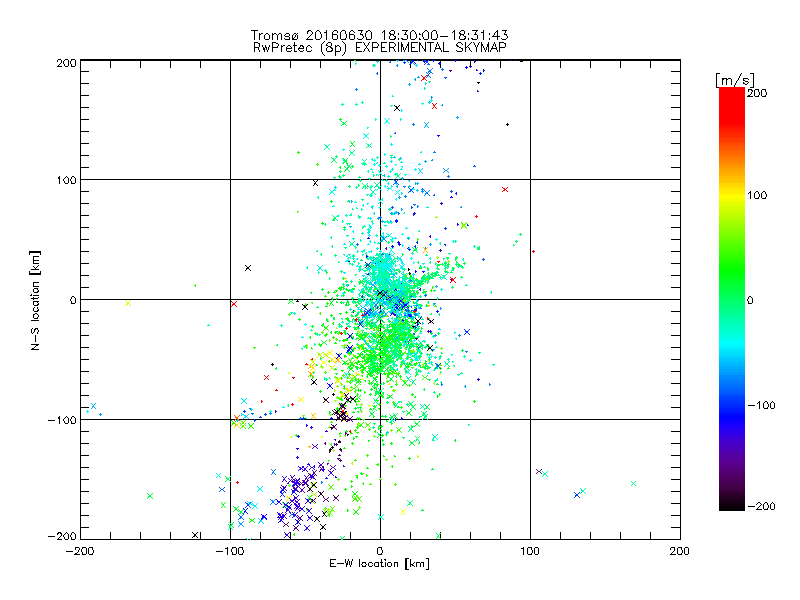This screenshot has height=600, width=800.
Task: Click the x-axis tick label '-200'
Action: tap(80, 551)
